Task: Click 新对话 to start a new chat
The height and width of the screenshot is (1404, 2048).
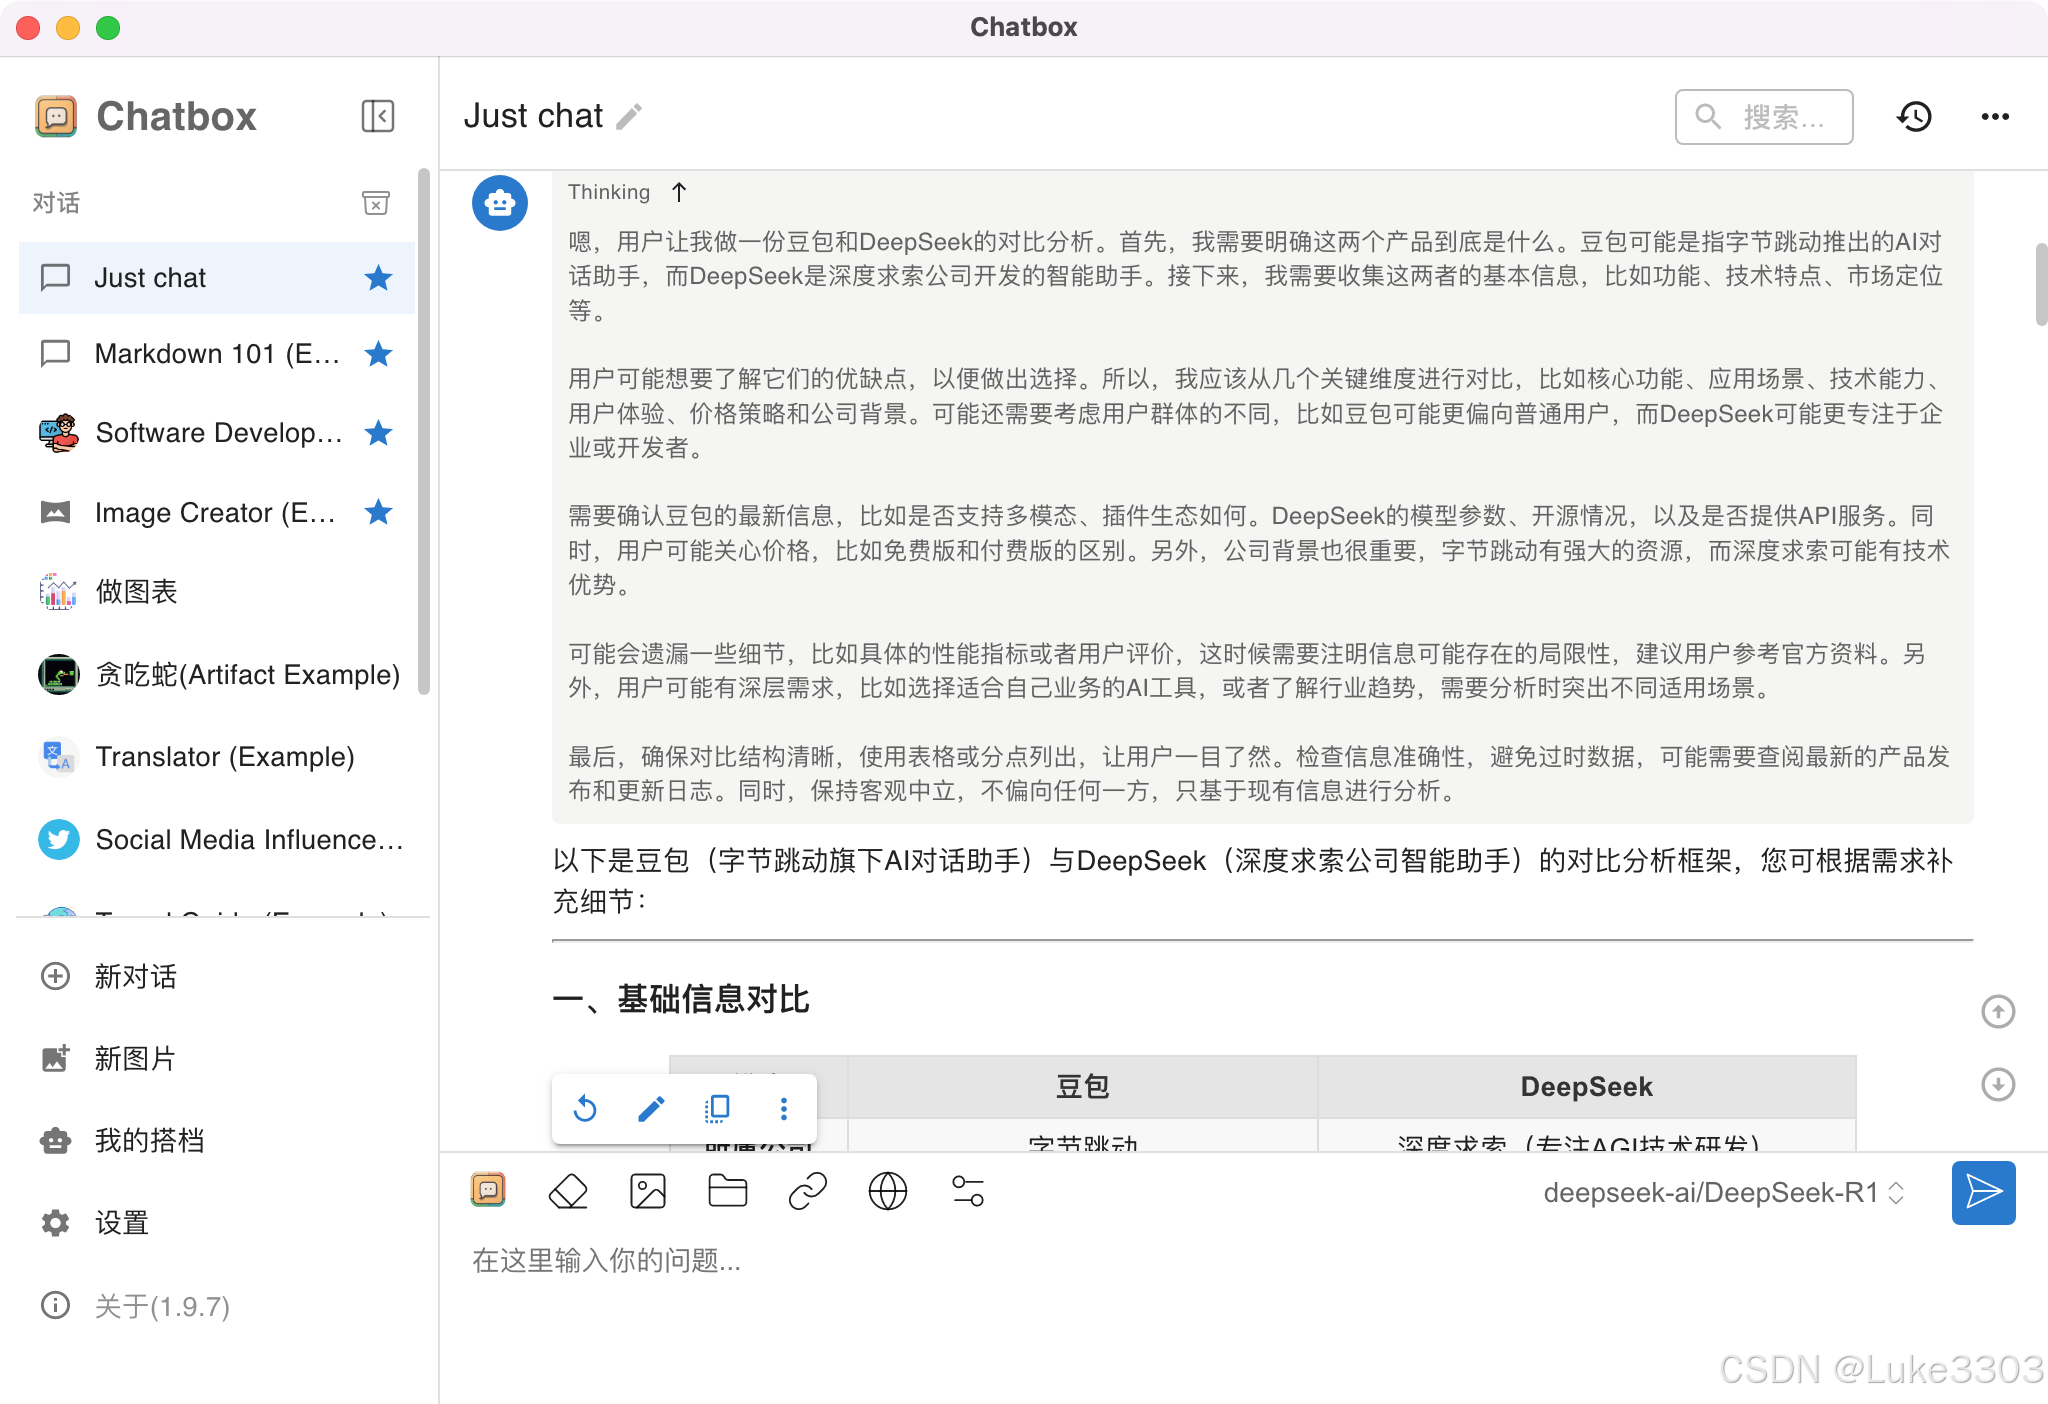Action: click(135, 976)
